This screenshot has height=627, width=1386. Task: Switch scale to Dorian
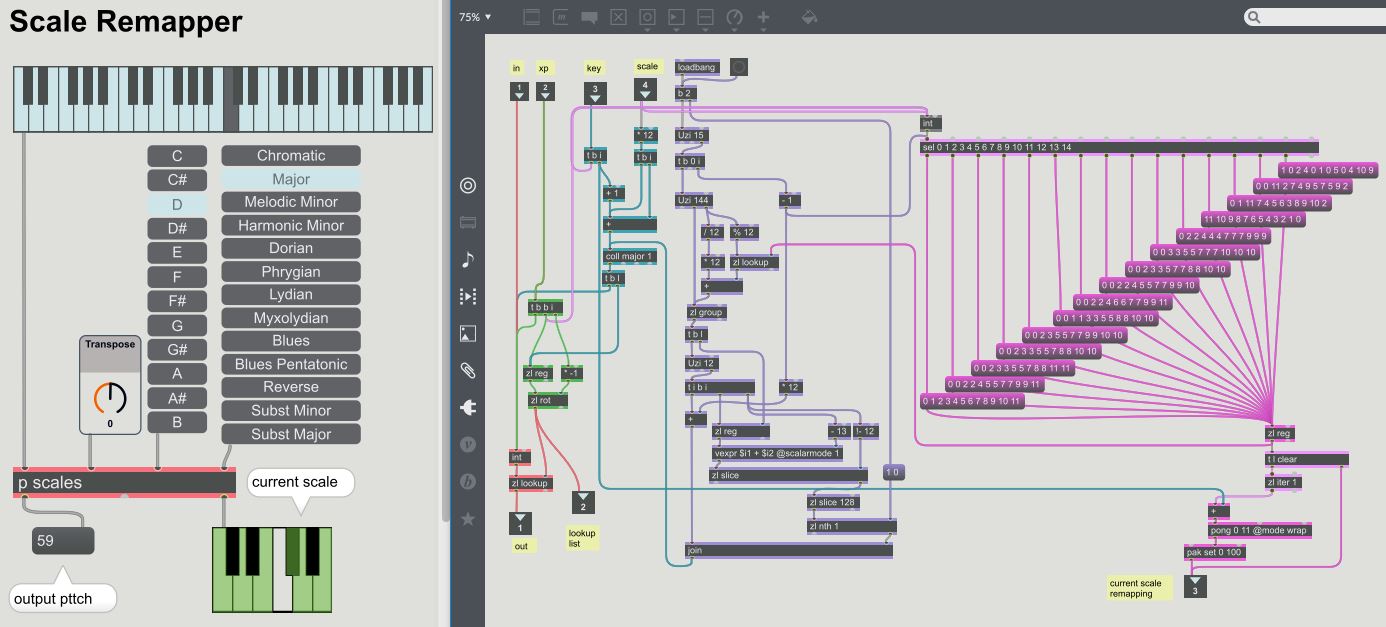(x=291, y=249)
